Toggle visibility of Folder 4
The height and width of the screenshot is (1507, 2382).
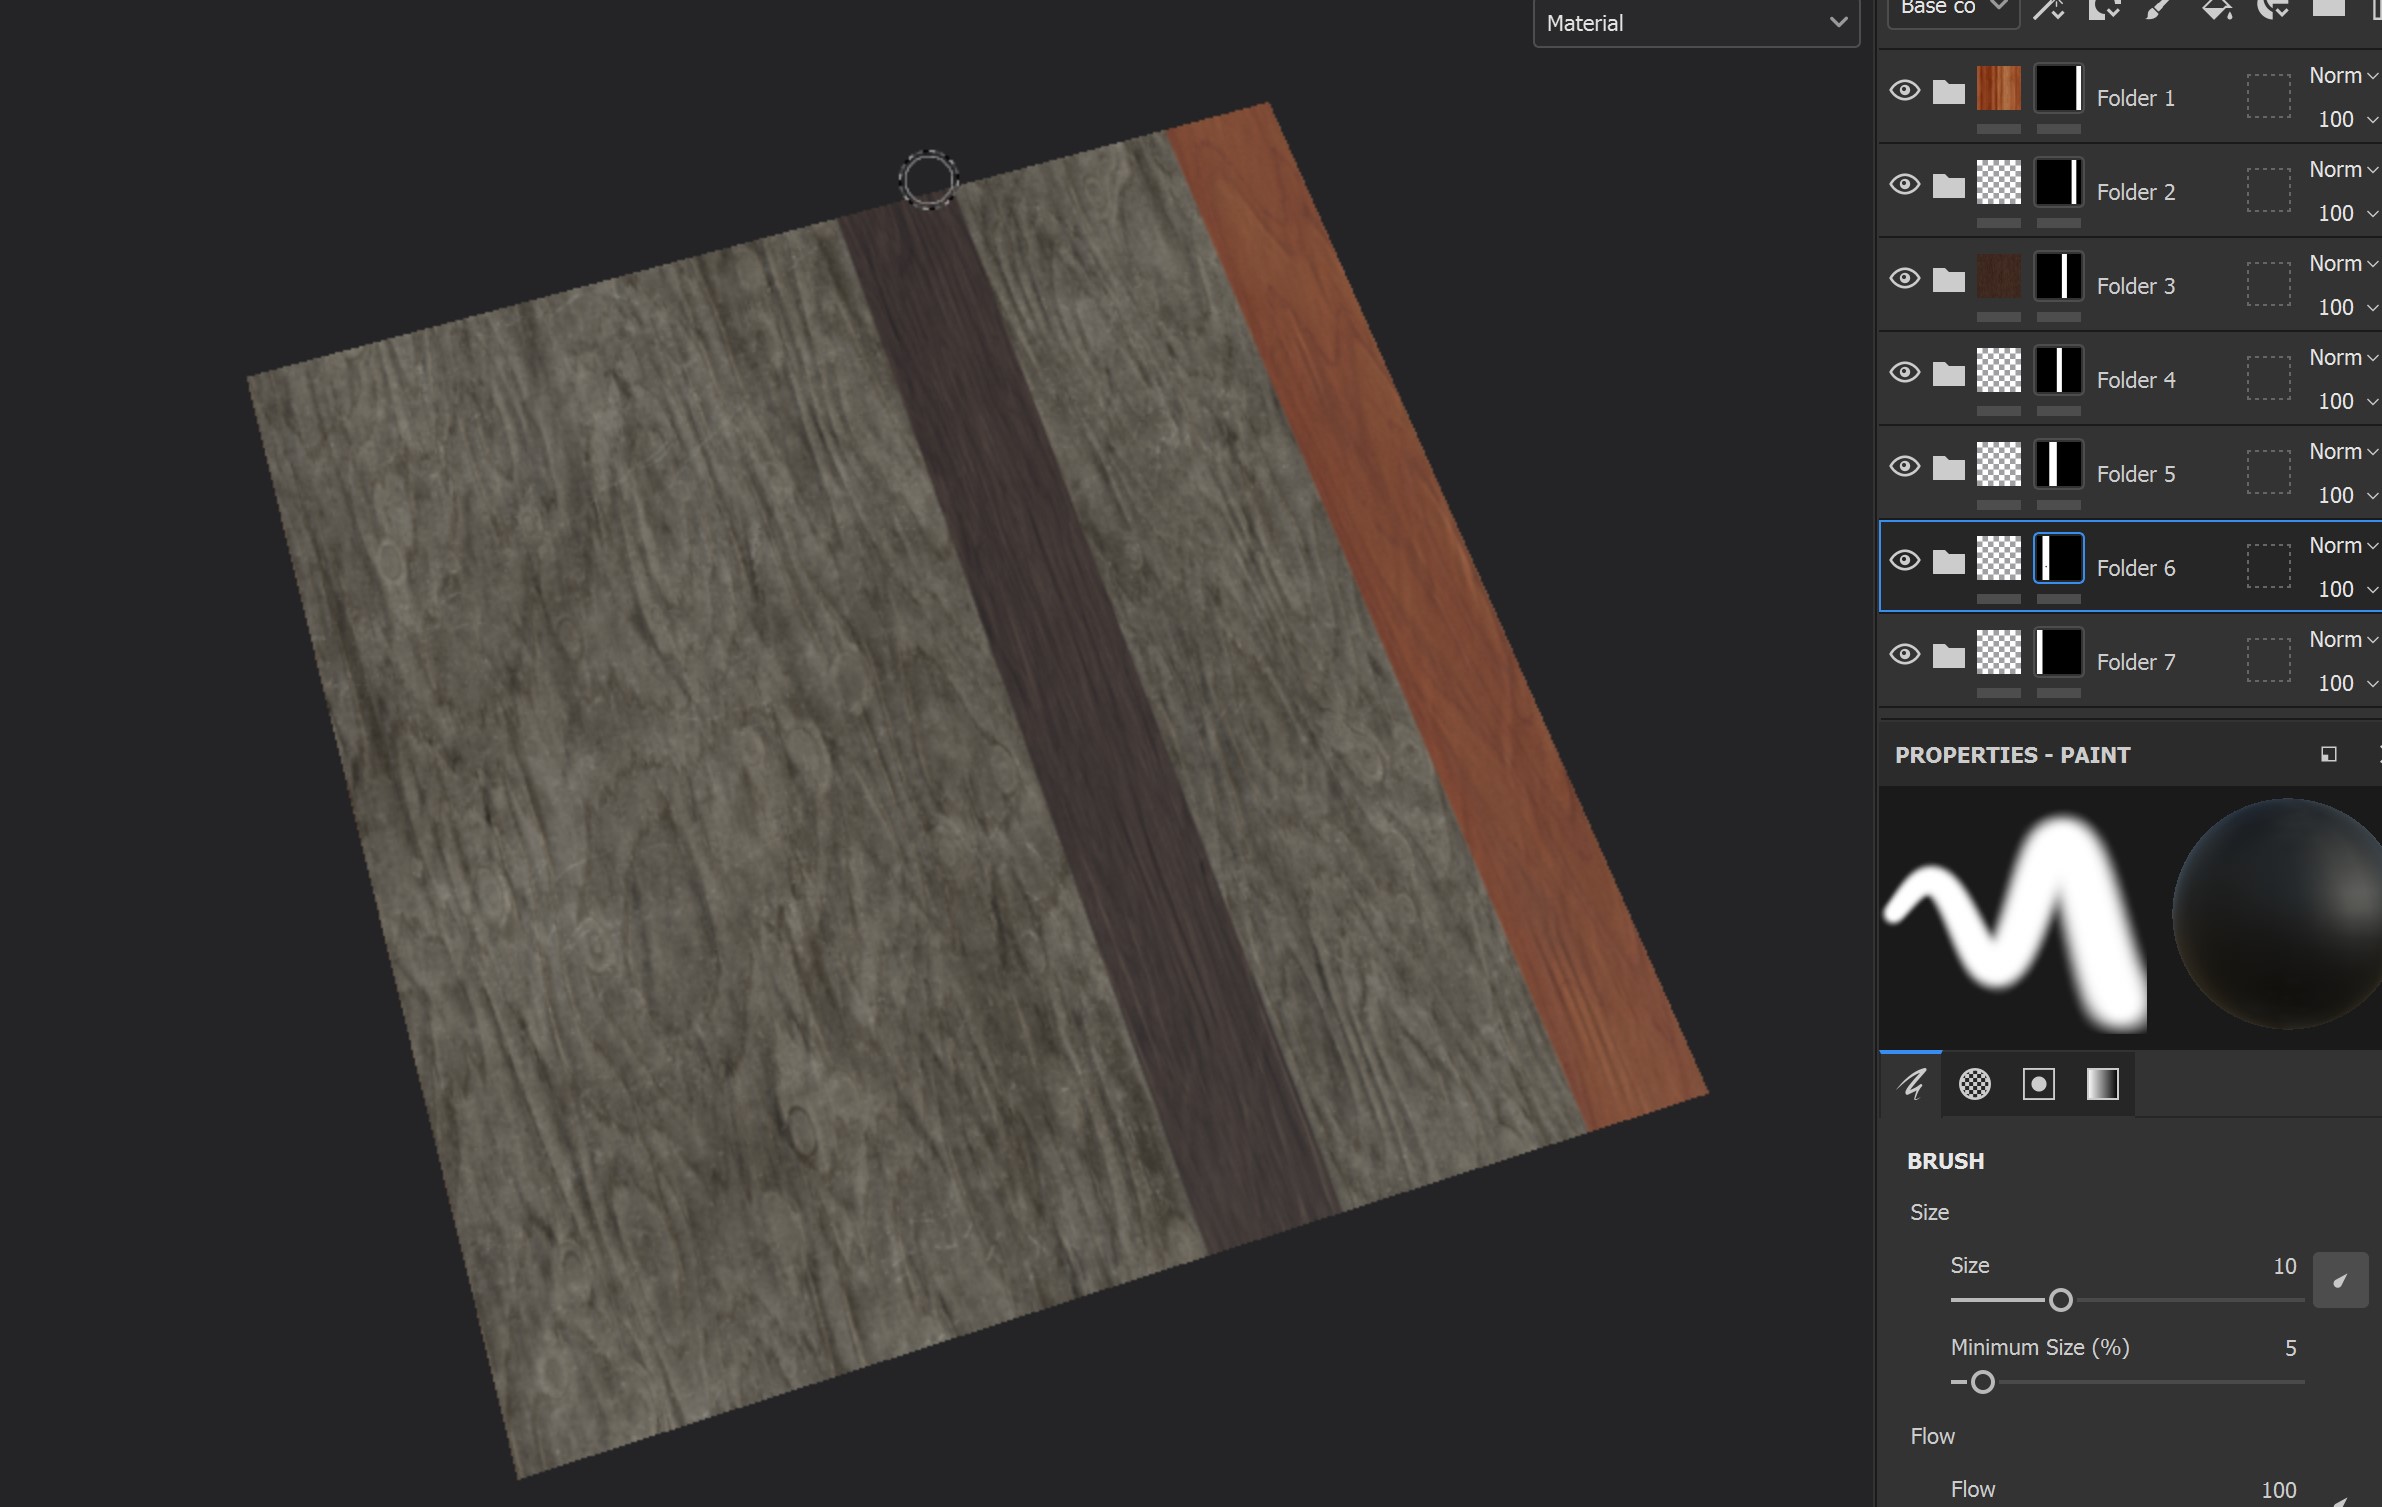(x=1905, y=373)
